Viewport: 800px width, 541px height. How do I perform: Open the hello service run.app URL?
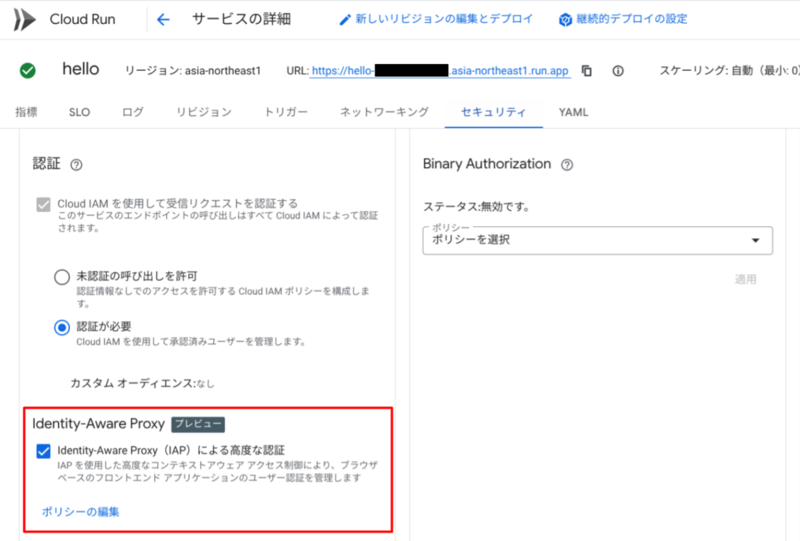click(440, 70)
